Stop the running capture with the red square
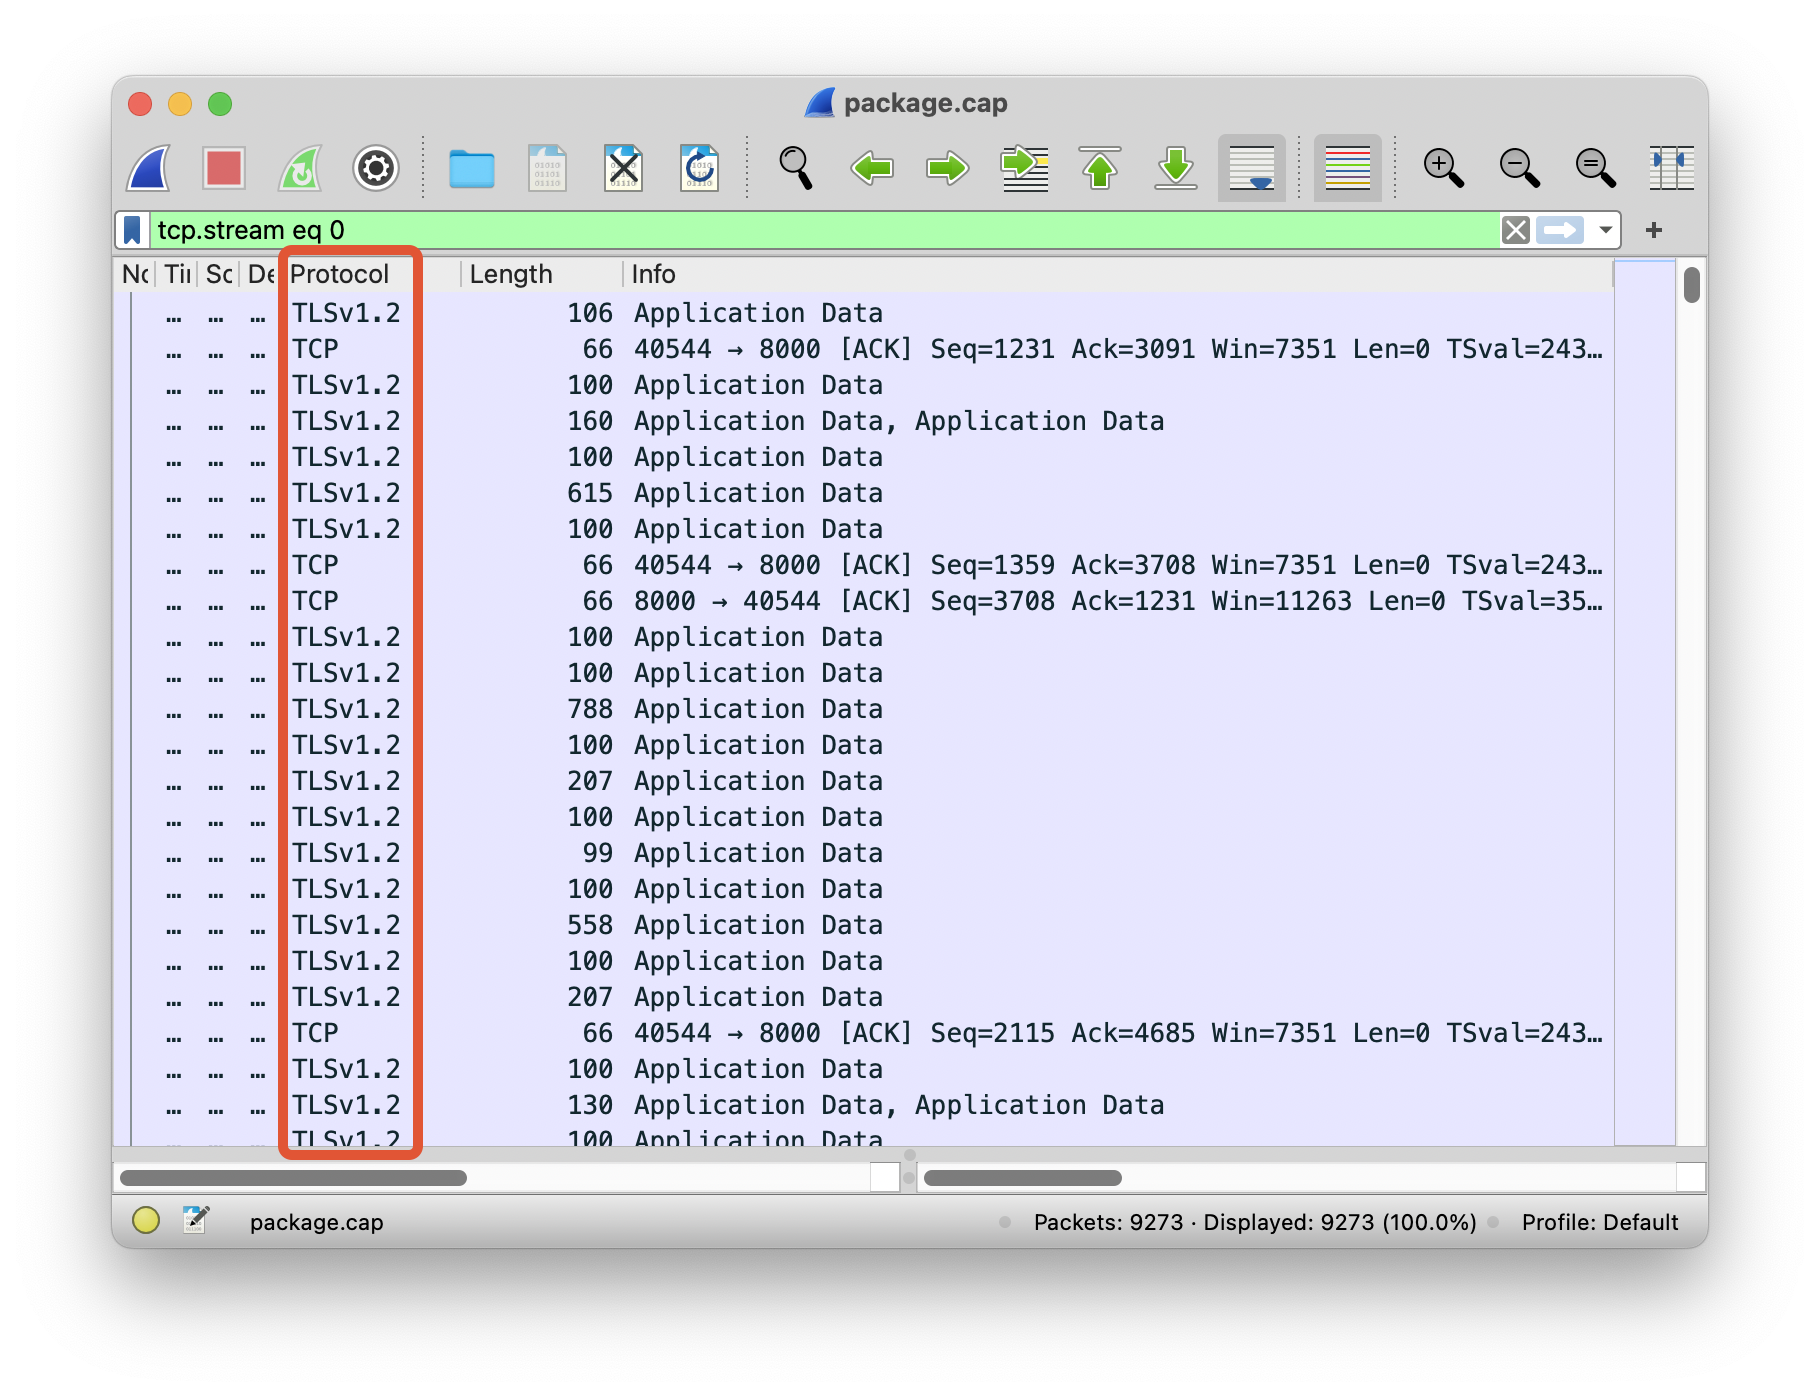 point(223,168)
